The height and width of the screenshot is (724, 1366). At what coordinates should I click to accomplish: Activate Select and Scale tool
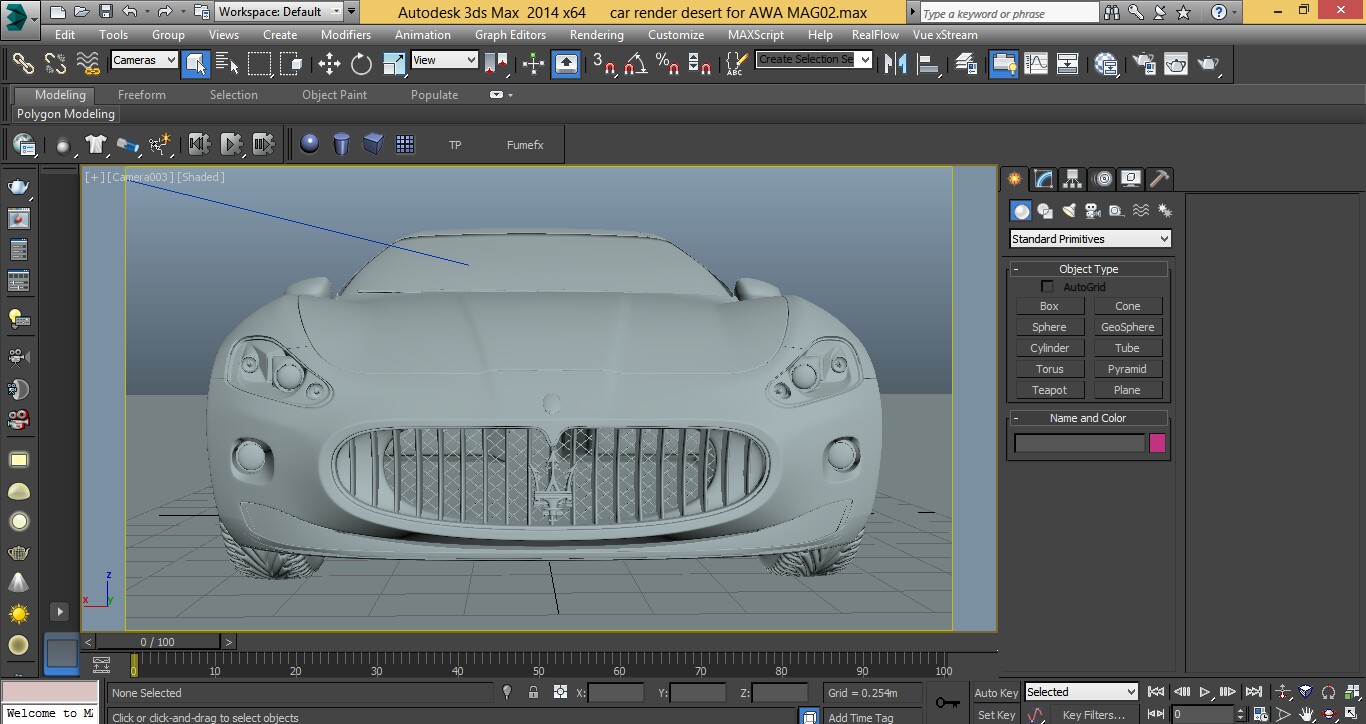pos(394,63)
